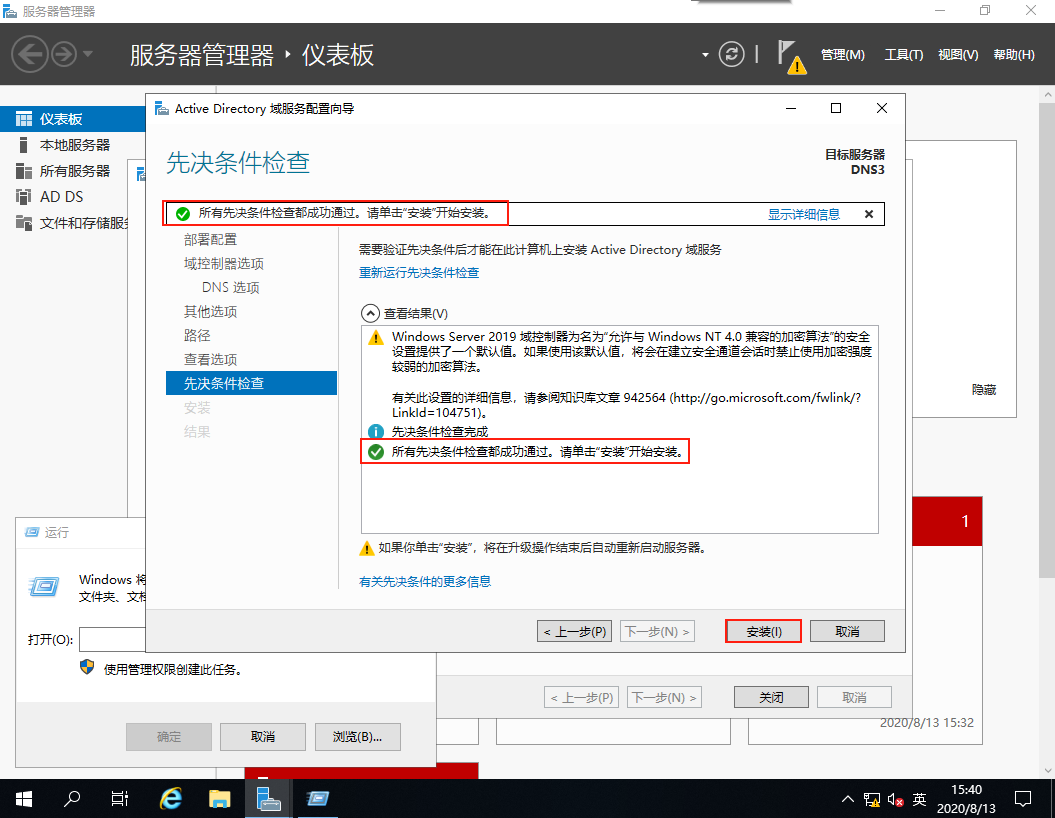The image size is (1055, 818).
Task: Click the taskbar search icon
Action: coord(71,798)
